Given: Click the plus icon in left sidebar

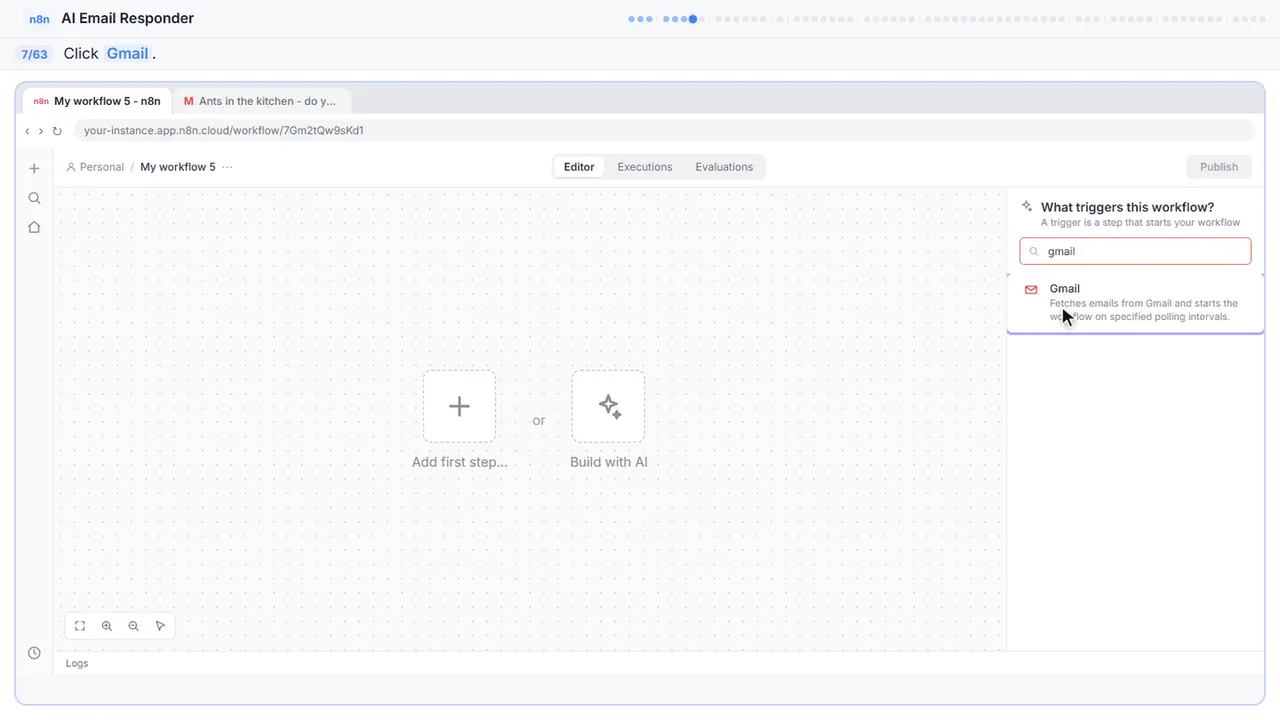Looking at the screenshot, I should click(x=34, y=168).
